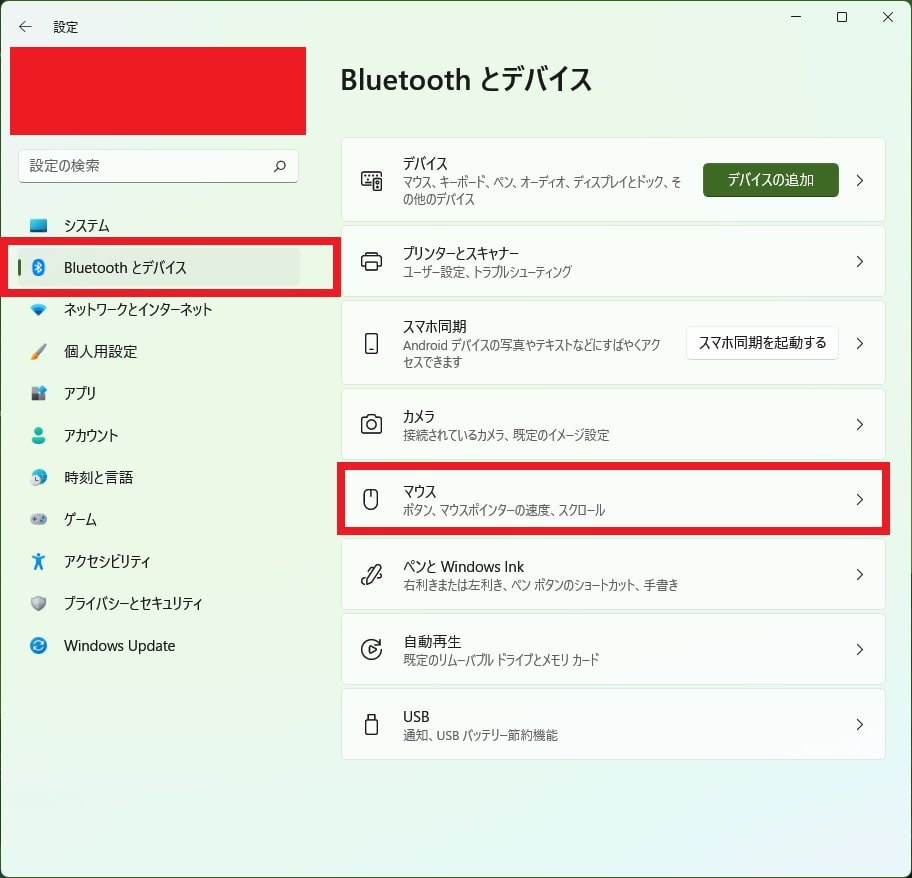
Task: Click the デバイスの追加 button
Action: coord(771,180)
